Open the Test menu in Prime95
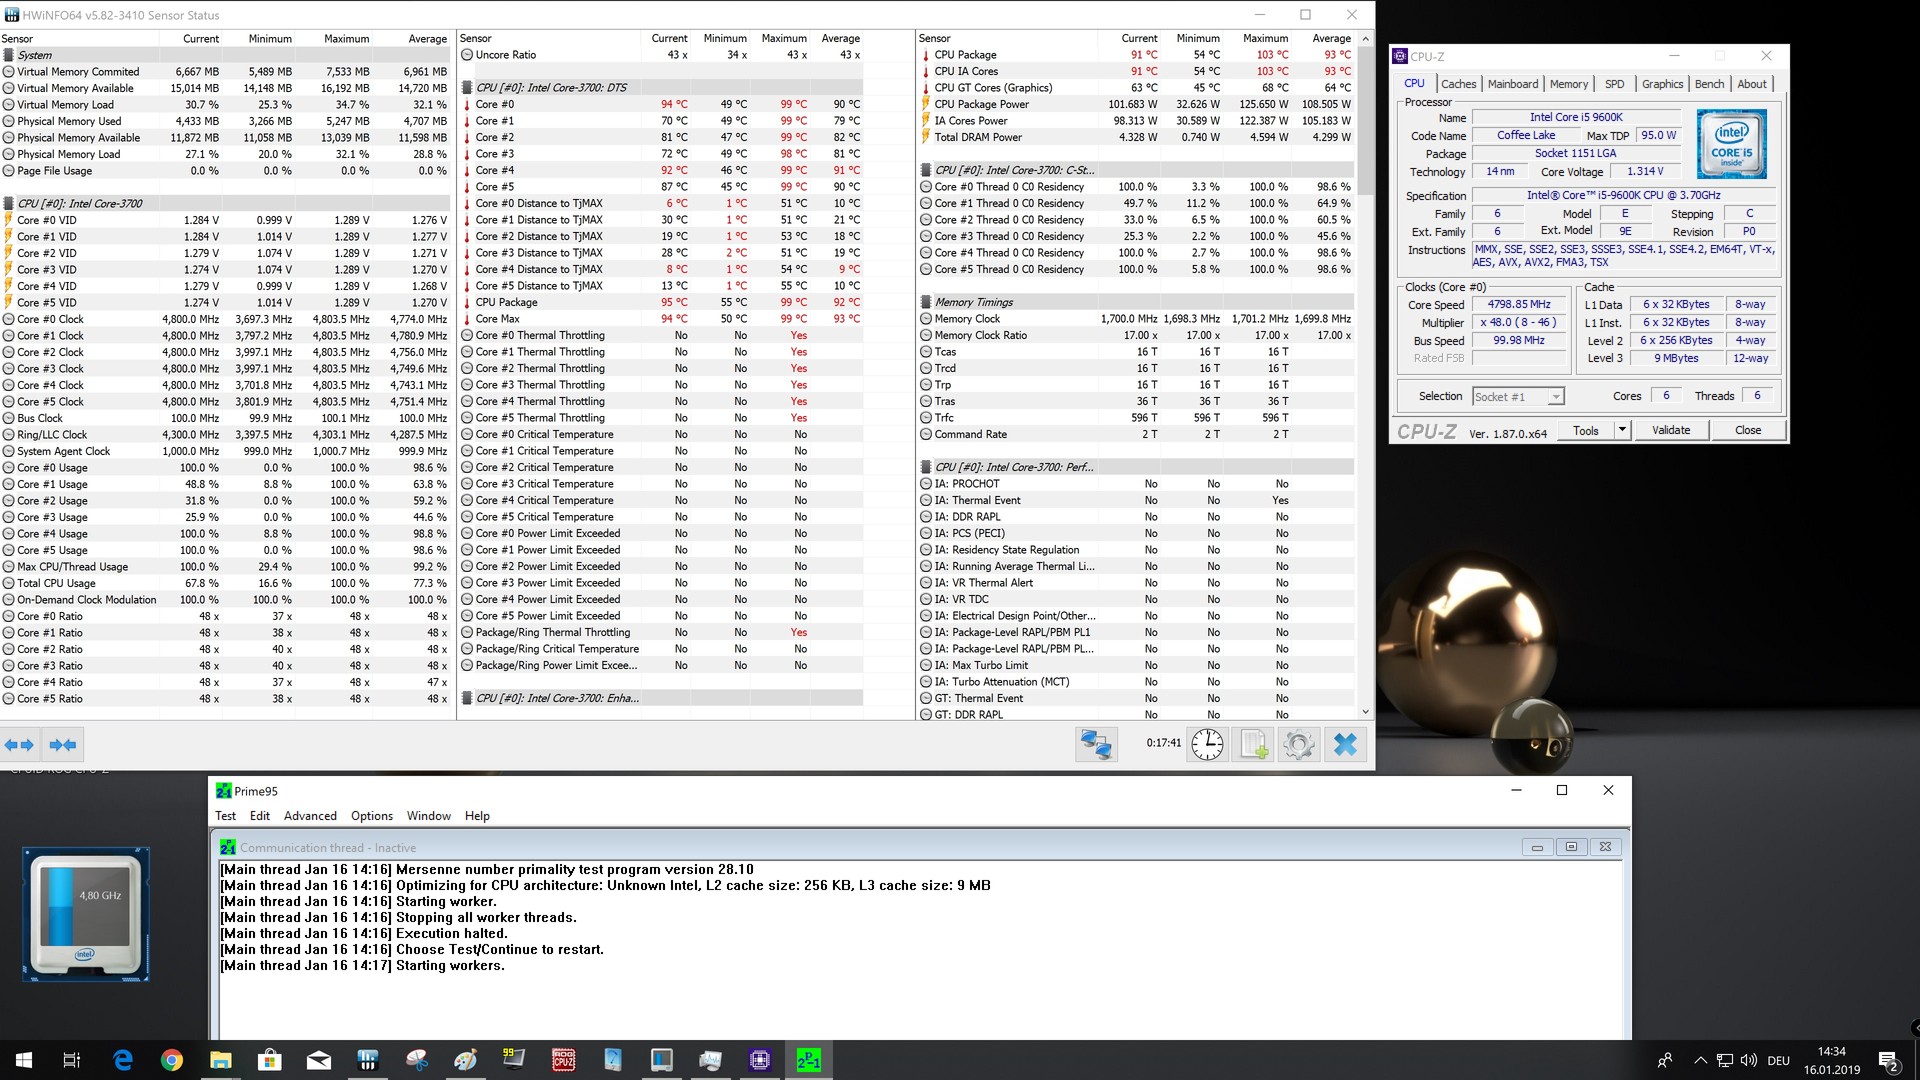Screen dimensions: 1920x1080 [x=225, y=816]
